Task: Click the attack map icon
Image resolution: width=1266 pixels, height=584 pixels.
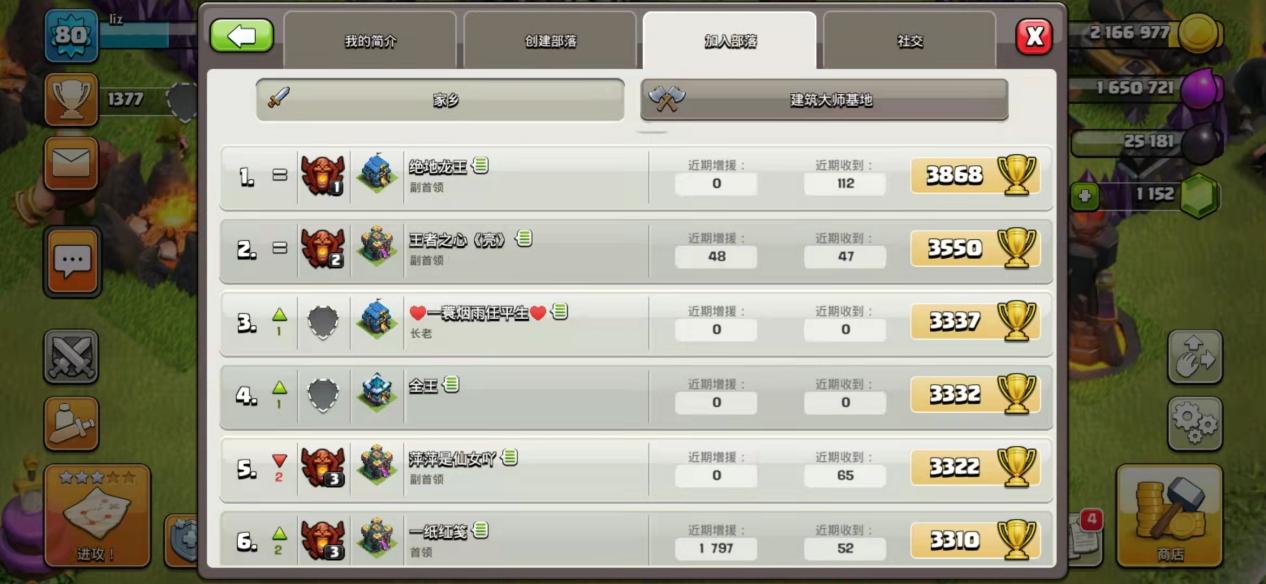Action: coord(97,514)
